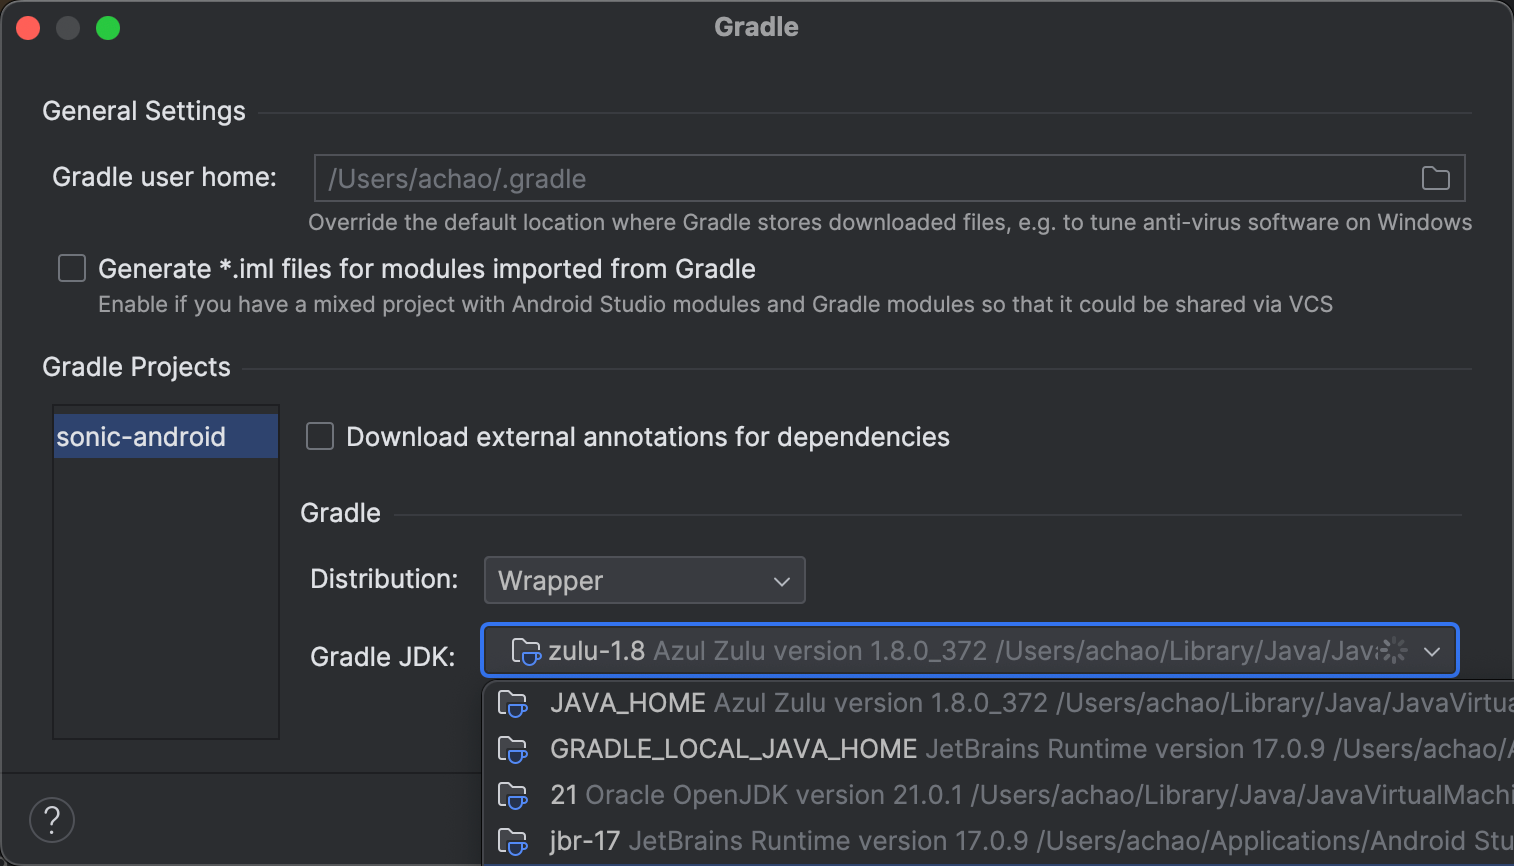Toggle Download external annotations for dependencies
The image size is (1514, 866).
click(x=320, y=436)
